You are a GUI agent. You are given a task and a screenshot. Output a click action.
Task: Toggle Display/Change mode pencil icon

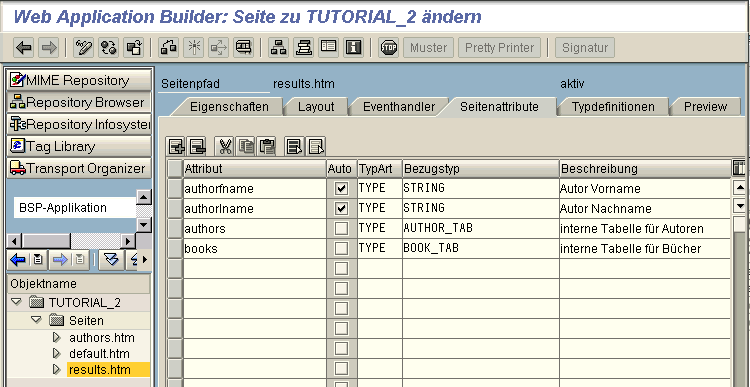[84, 47]
